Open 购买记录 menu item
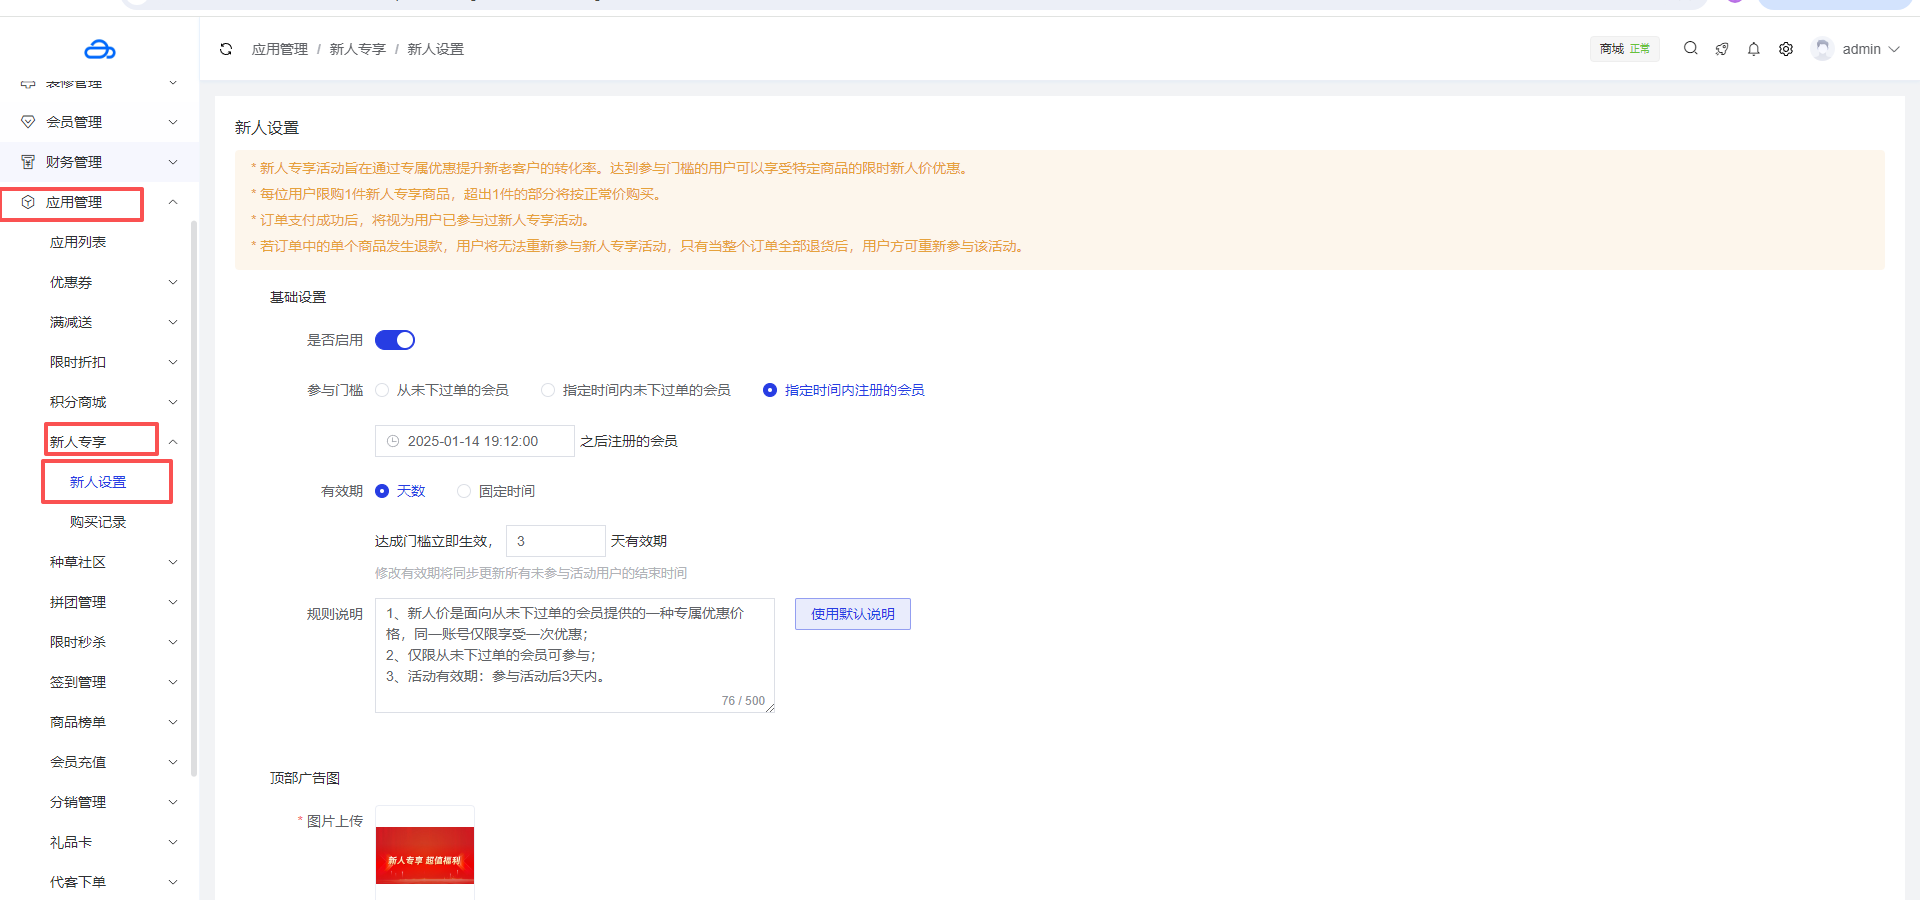This screenshot has height=900, width=1920. [x=98, y=522]
